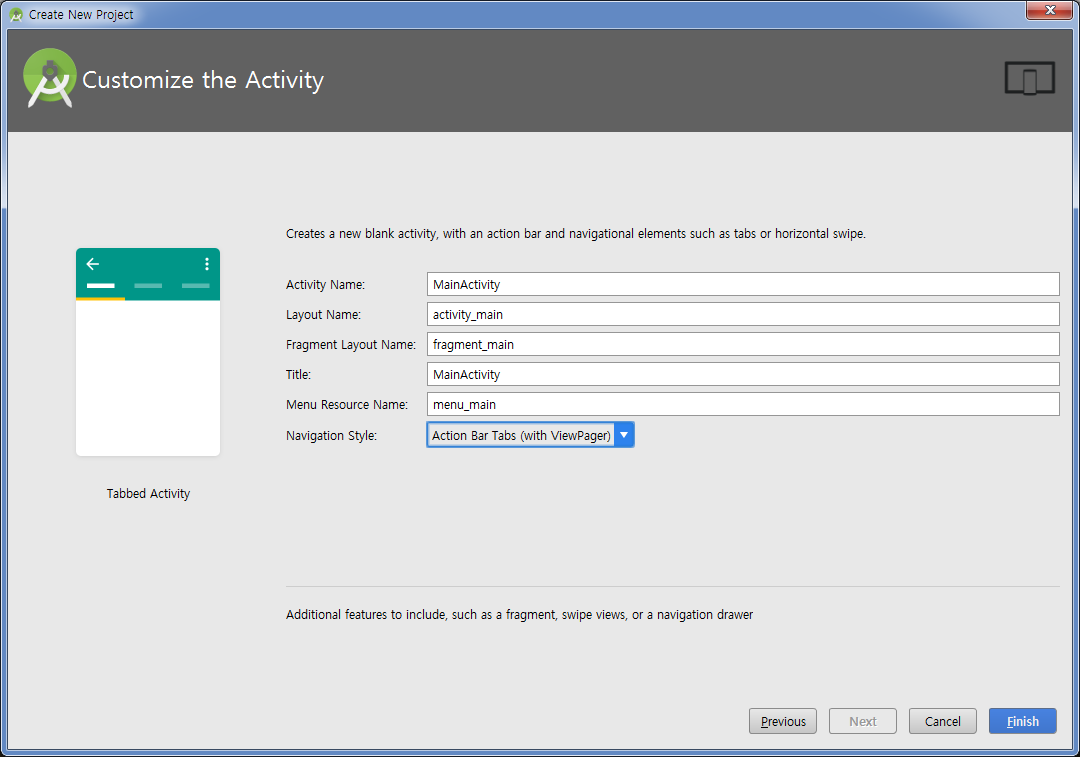
Task: Select the Menu Resource Name field
Action: 742,405
